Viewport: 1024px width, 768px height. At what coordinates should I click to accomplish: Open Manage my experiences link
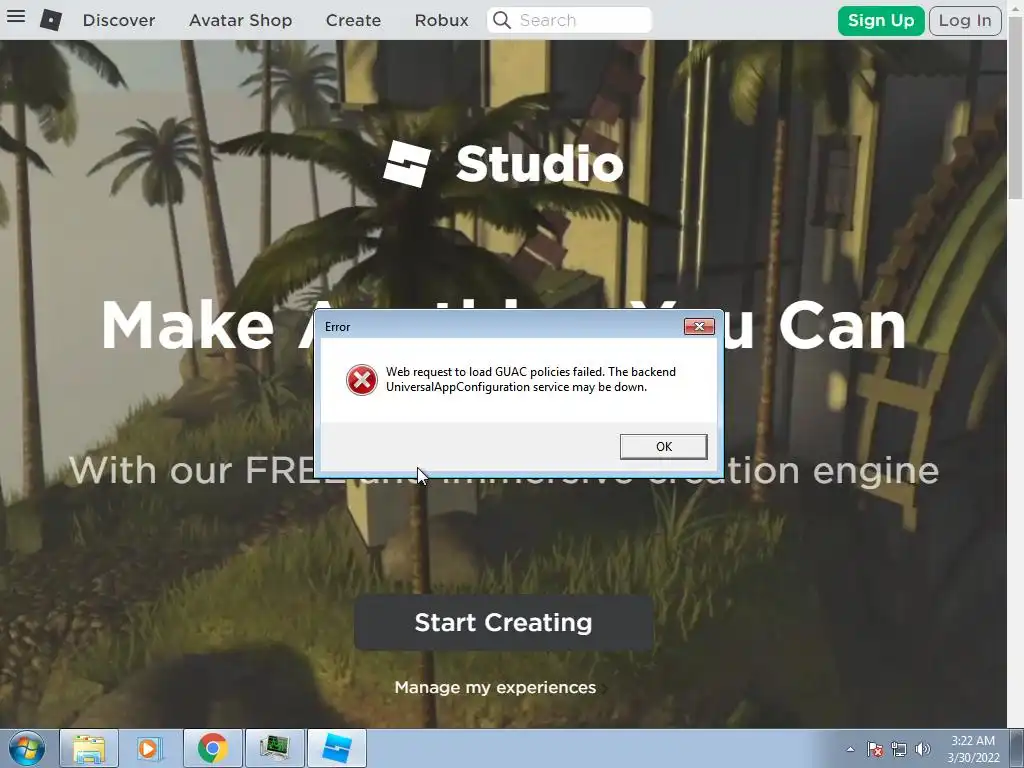[x=495, y=688]
